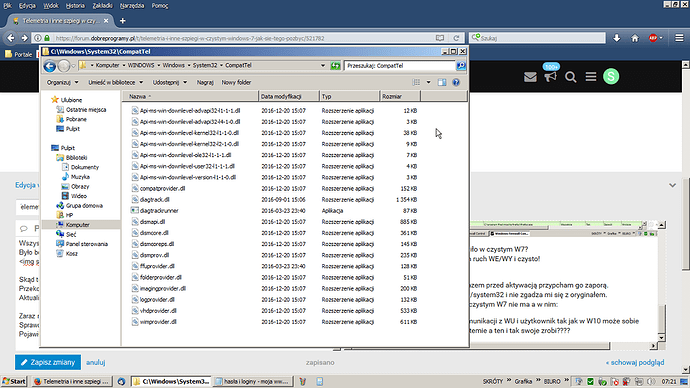This screenshot has width=690, height=388.
Task: Click the Zapisz zmiany button
Action: [x=48, y=362]
